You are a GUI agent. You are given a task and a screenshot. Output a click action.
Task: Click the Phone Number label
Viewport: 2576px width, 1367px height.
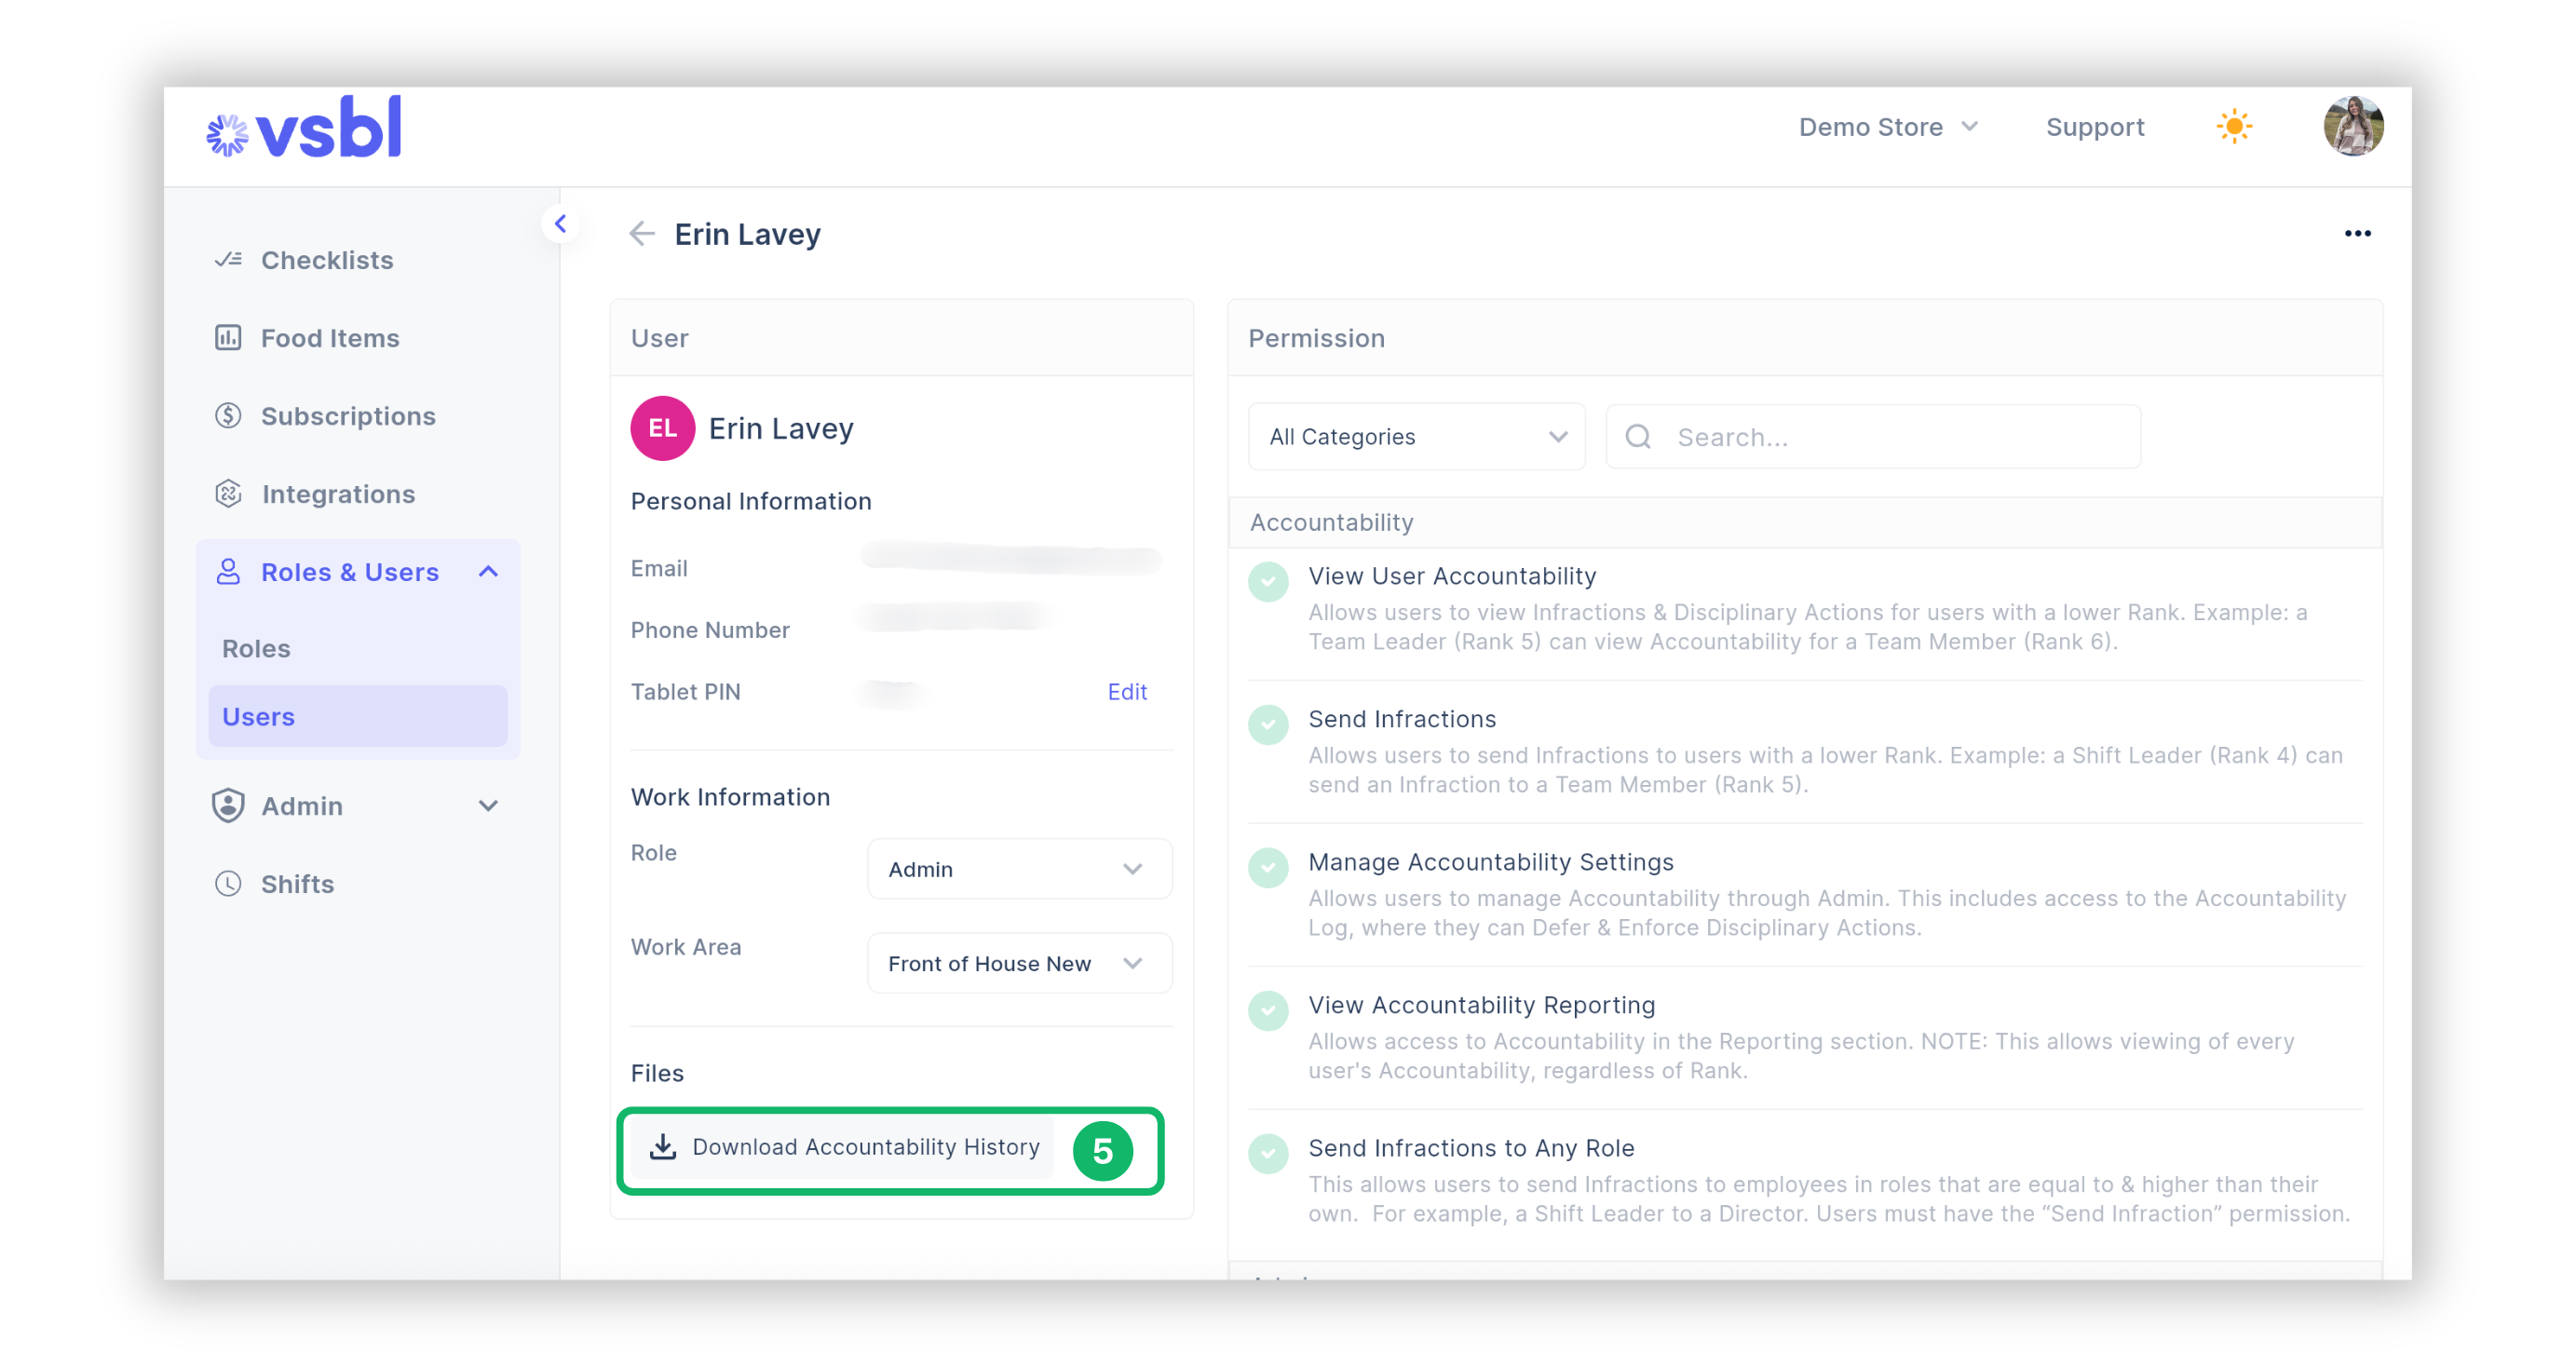(709, 631)
